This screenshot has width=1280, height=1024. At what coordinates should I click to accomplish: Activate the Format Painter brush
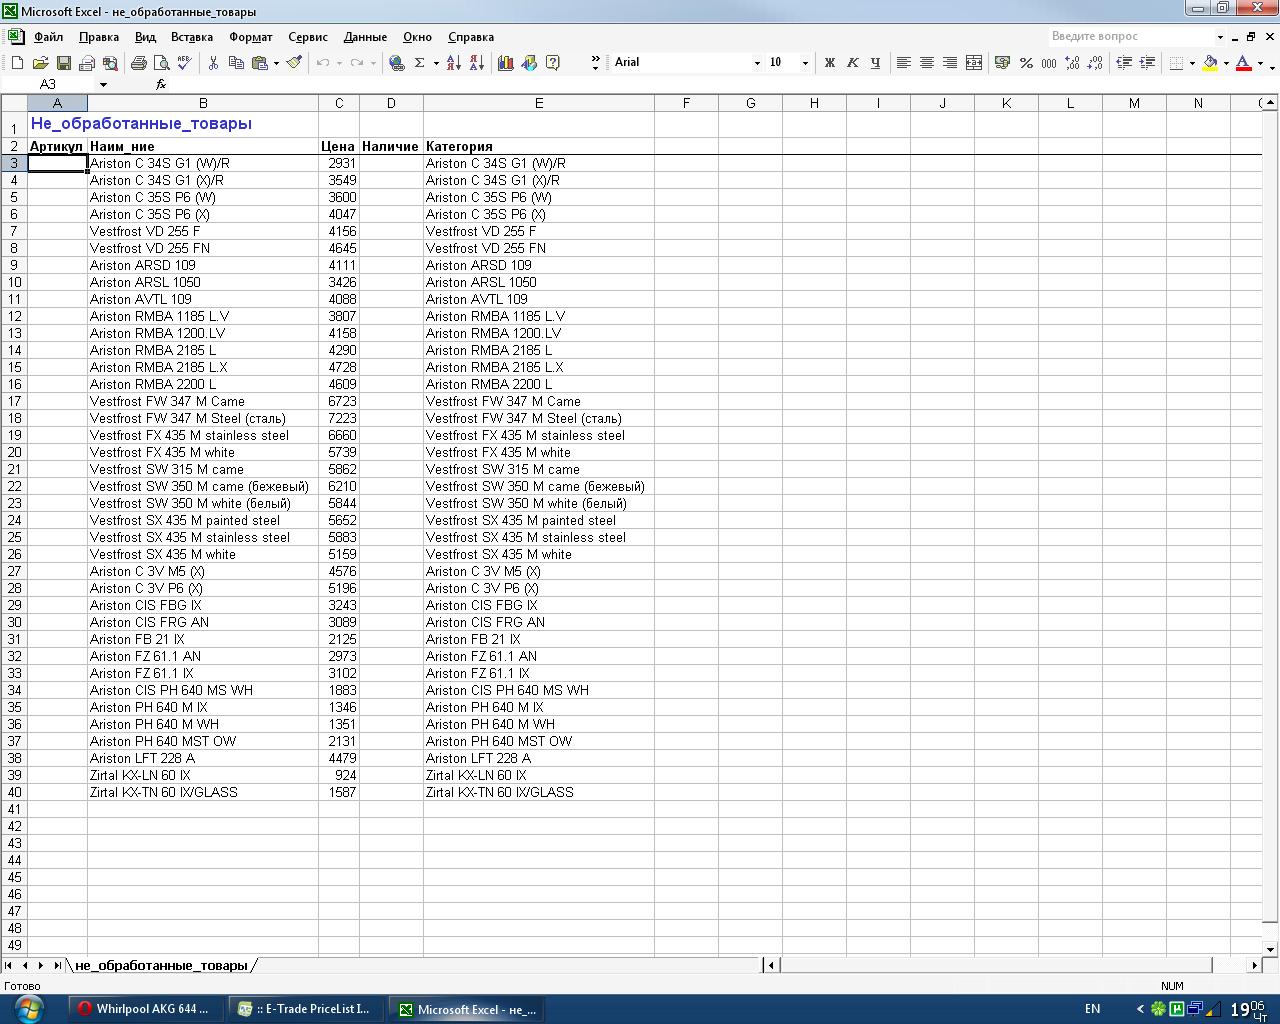point(294,63)
